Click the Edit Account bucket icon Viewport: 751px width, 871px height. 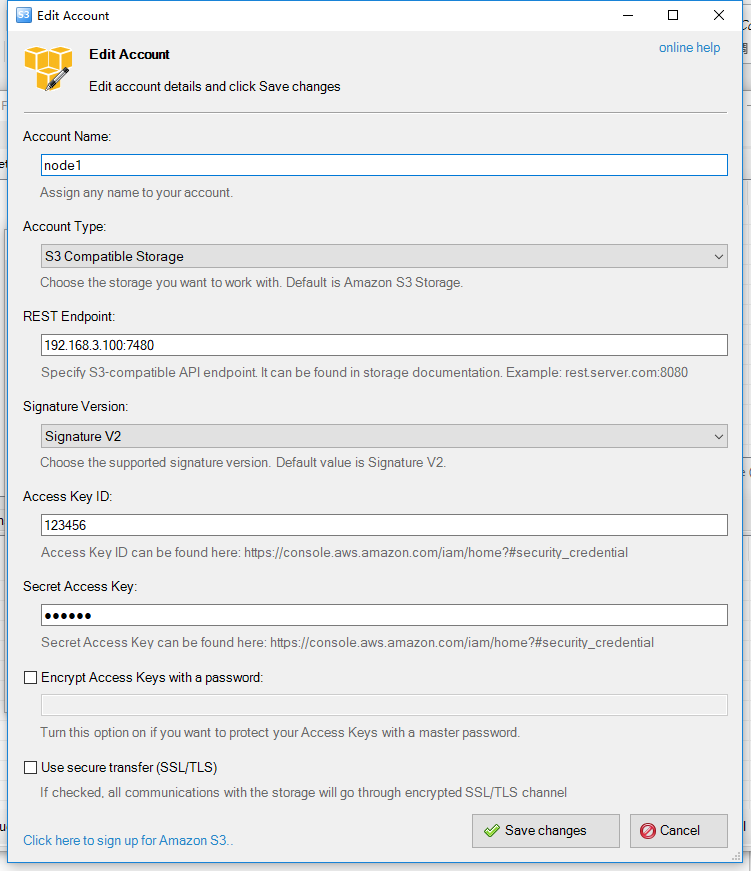point(48,70)
